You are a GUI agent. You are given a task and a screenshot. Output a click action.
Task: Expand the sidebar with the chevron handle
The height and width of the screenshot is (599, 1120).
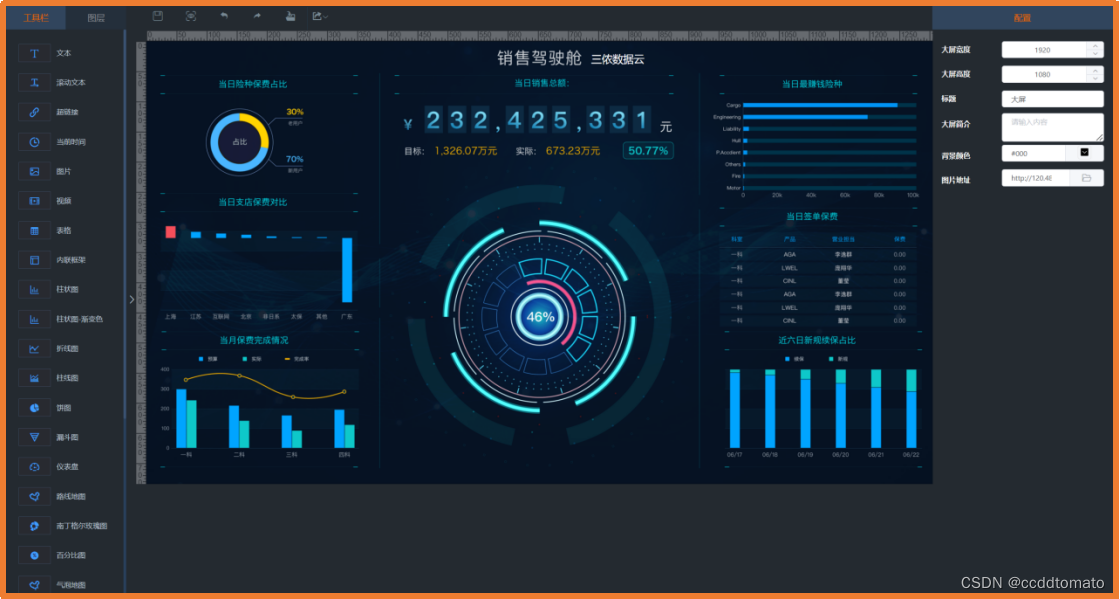[x=131, y=299]
